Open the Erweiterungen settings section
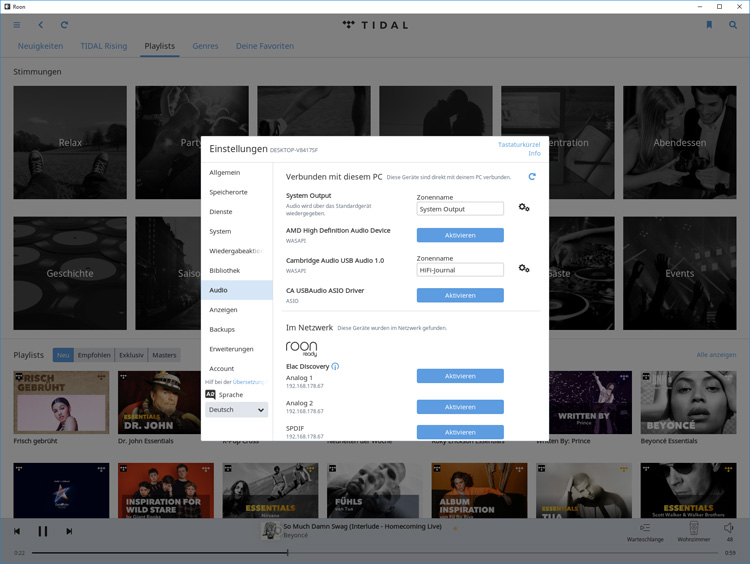Screen dimensions: 750x564 point(237,349)
